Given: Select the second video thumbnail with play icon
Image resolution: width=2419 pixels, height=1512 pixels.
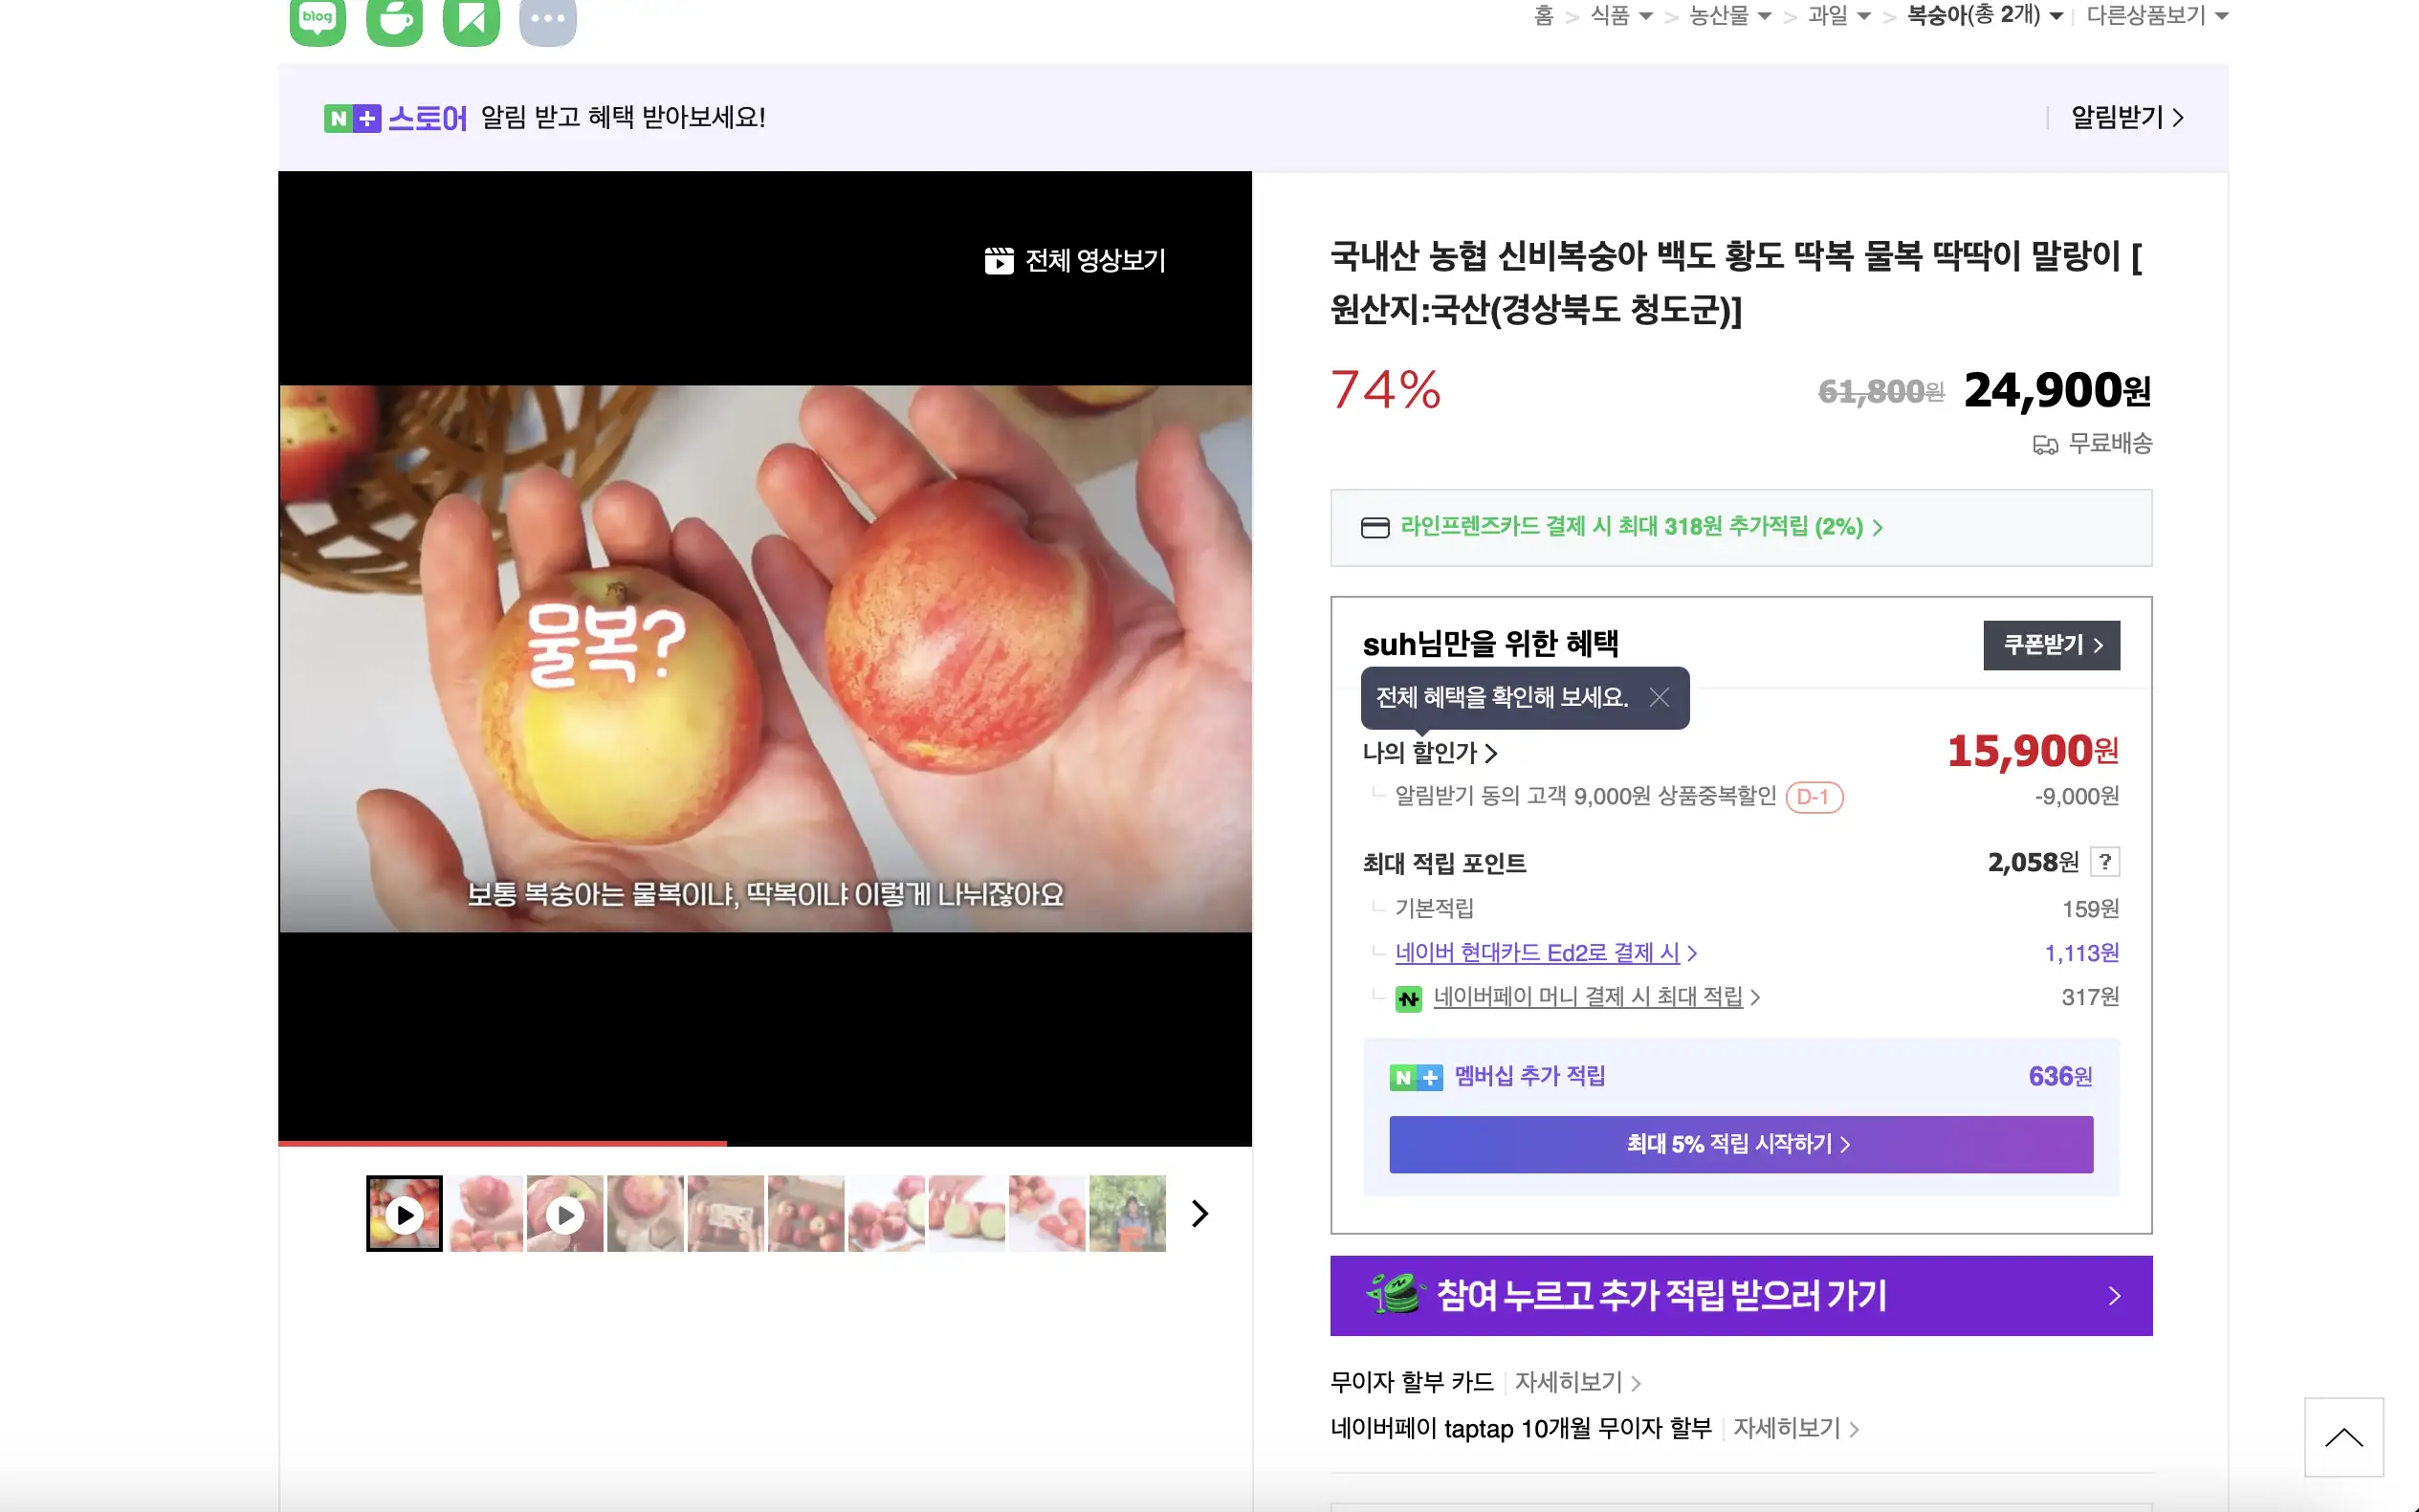Looking at the screenshot, I should click(565, 1214).
